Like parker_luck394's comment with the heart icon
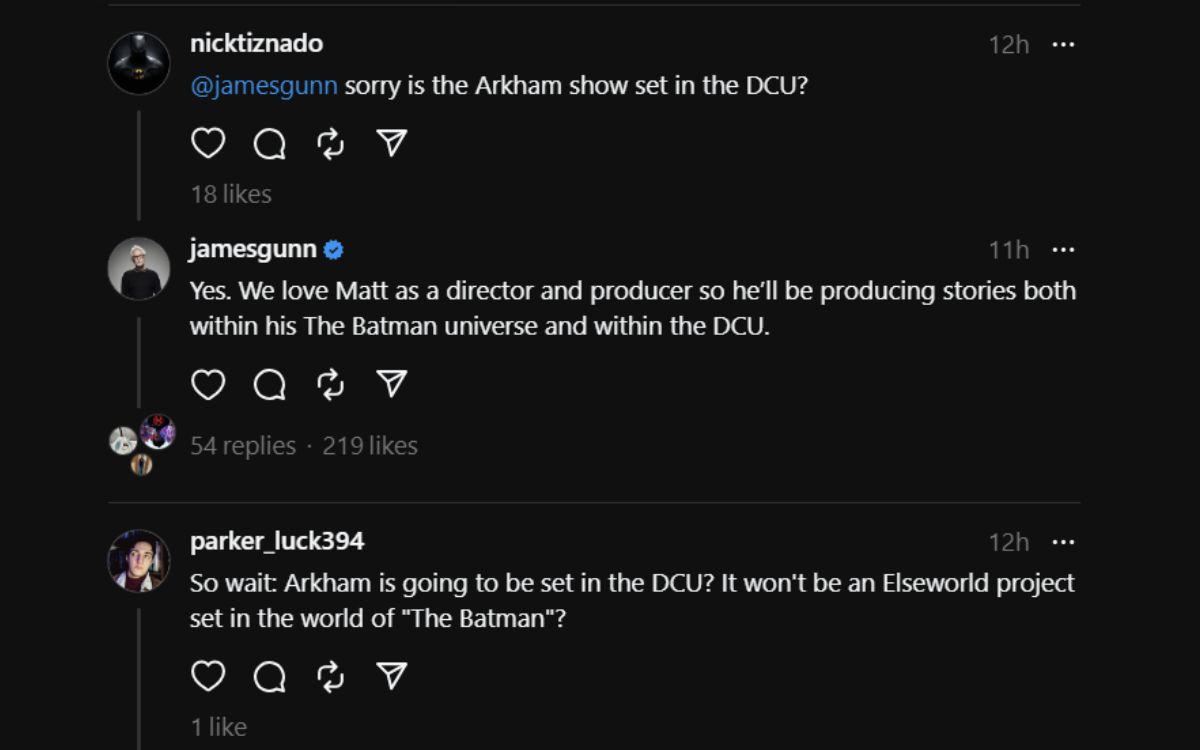 tap(208, 676)
